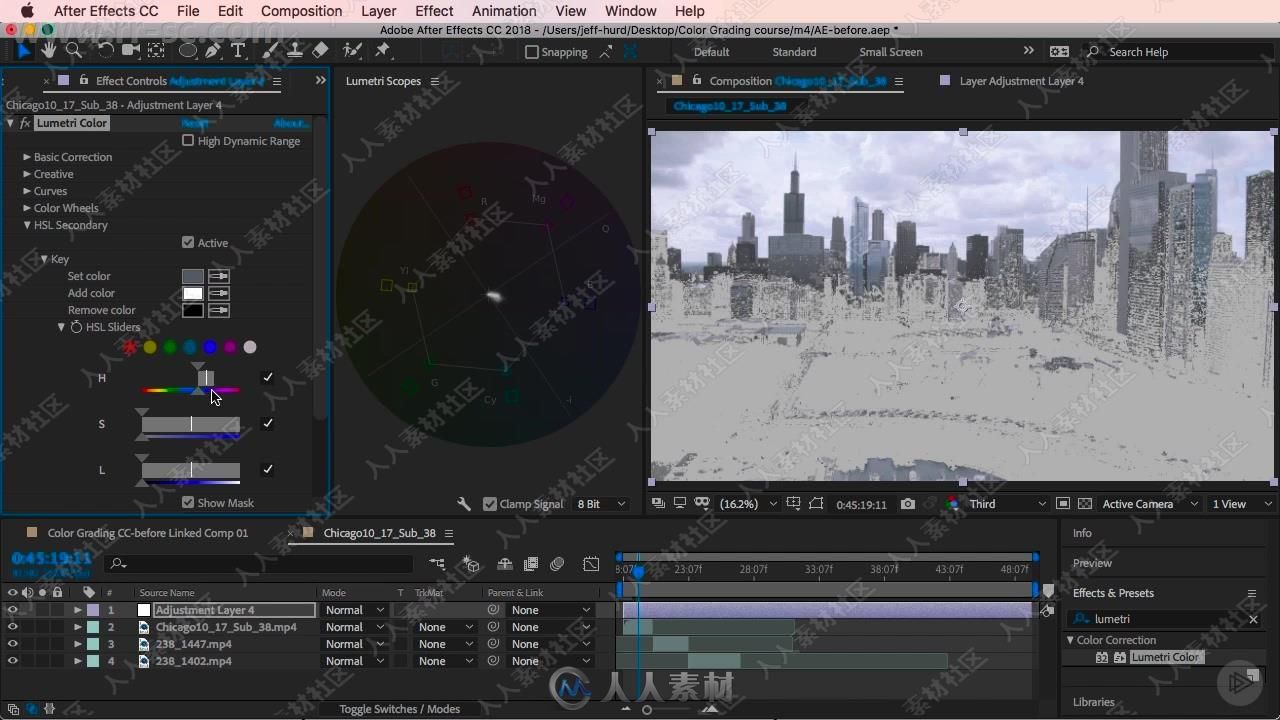Click the Add color eyedropper
Screen dimensions: 1280x720
(x=218, y=293)
